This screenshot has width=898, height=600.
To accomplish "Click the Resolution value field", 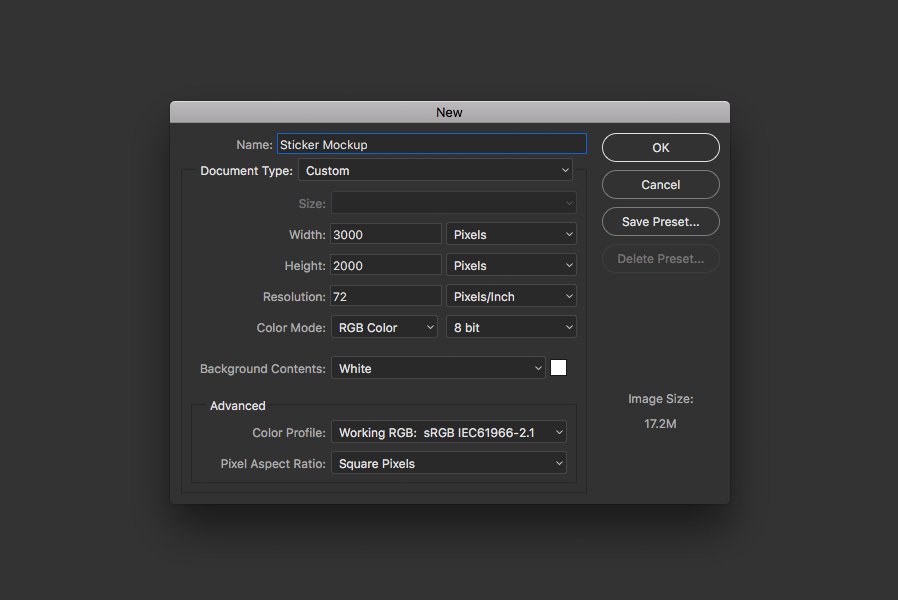I will [385, 296].
